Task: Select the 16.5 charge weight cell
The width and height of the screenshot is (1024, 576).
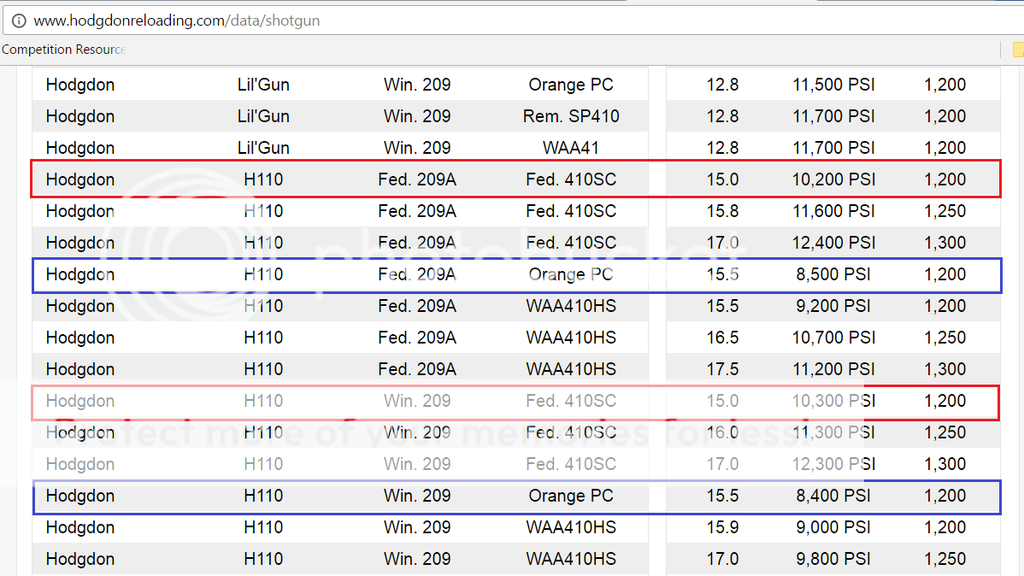Action: [x=722, y=337]
